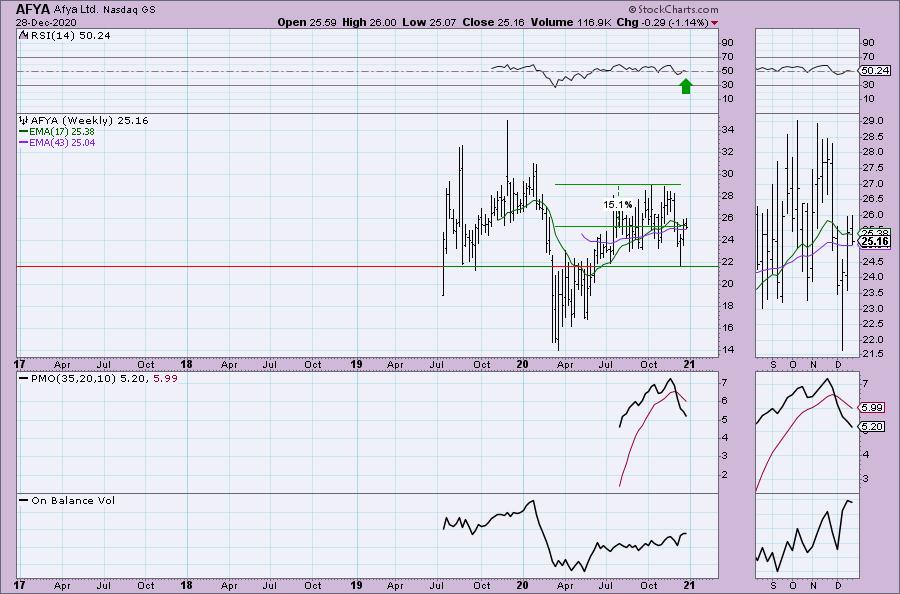900x594 pixels.
Task: Click the bold 25.16 price tag at right
Action: point(876,242)
